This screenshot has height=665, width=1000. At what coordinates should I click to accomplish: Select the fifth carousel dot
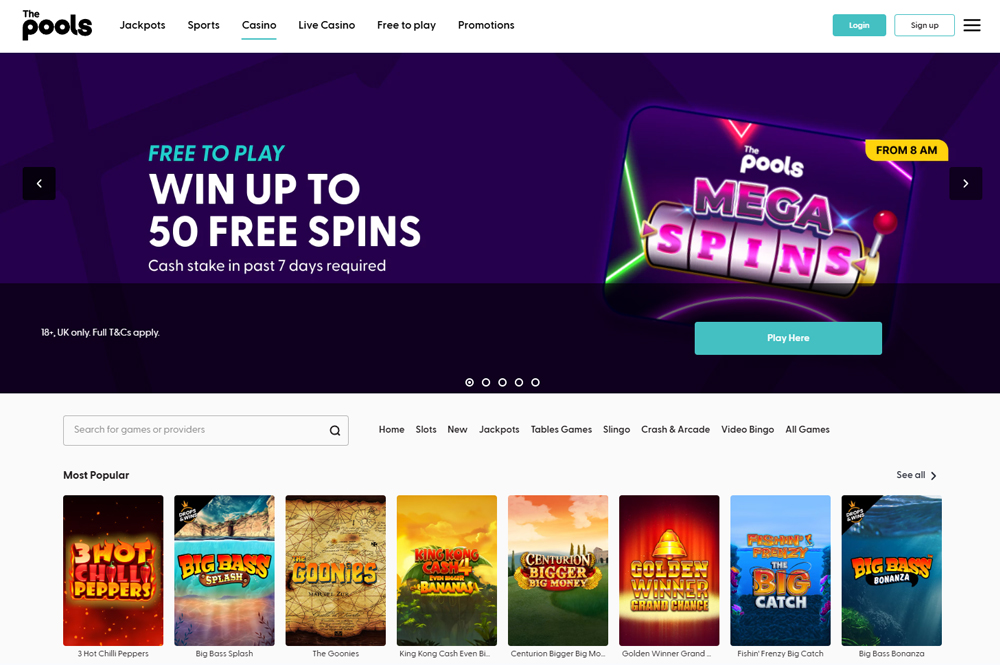pyautogui.click(x=536, y=383)
